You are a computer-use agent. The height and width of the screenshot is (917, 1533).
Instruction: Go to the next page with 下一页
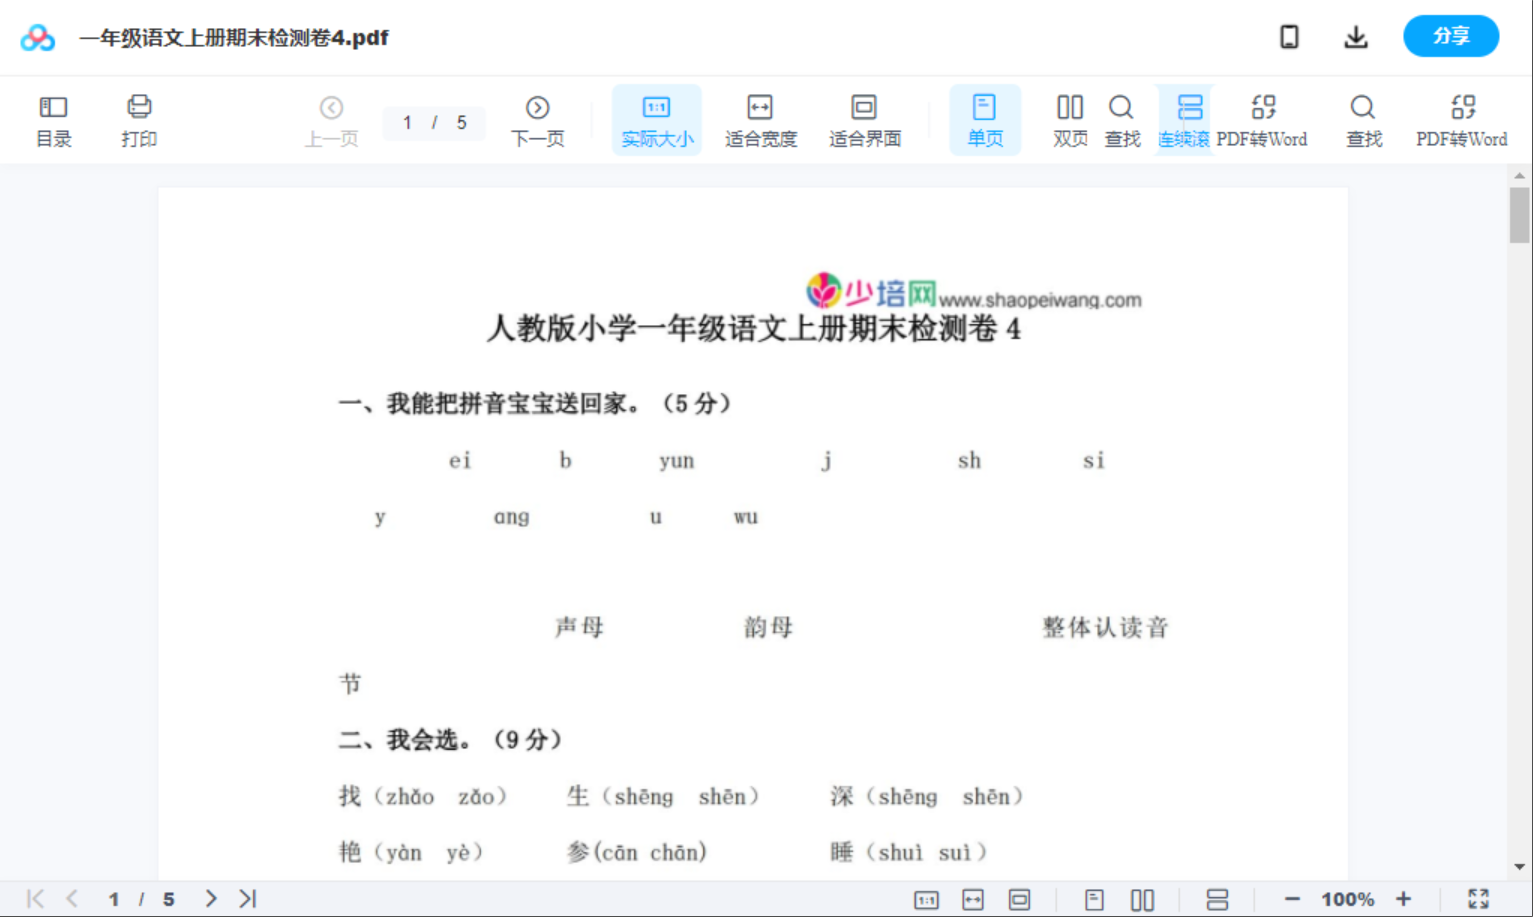pos(537,119)
